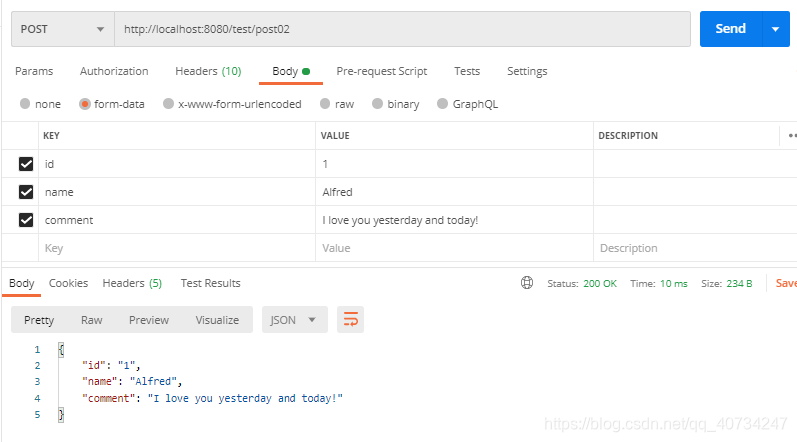Click the value 'I love you yesterday and today!'
This screenshot has height=442, width=797.
[x=400, y=220]
